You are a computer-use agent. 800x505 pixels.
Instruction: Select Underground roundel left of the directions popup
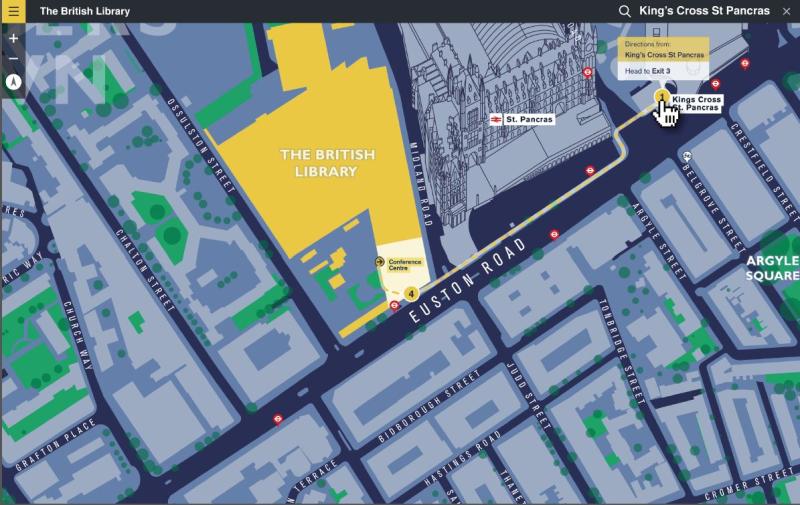pos(588,72)
